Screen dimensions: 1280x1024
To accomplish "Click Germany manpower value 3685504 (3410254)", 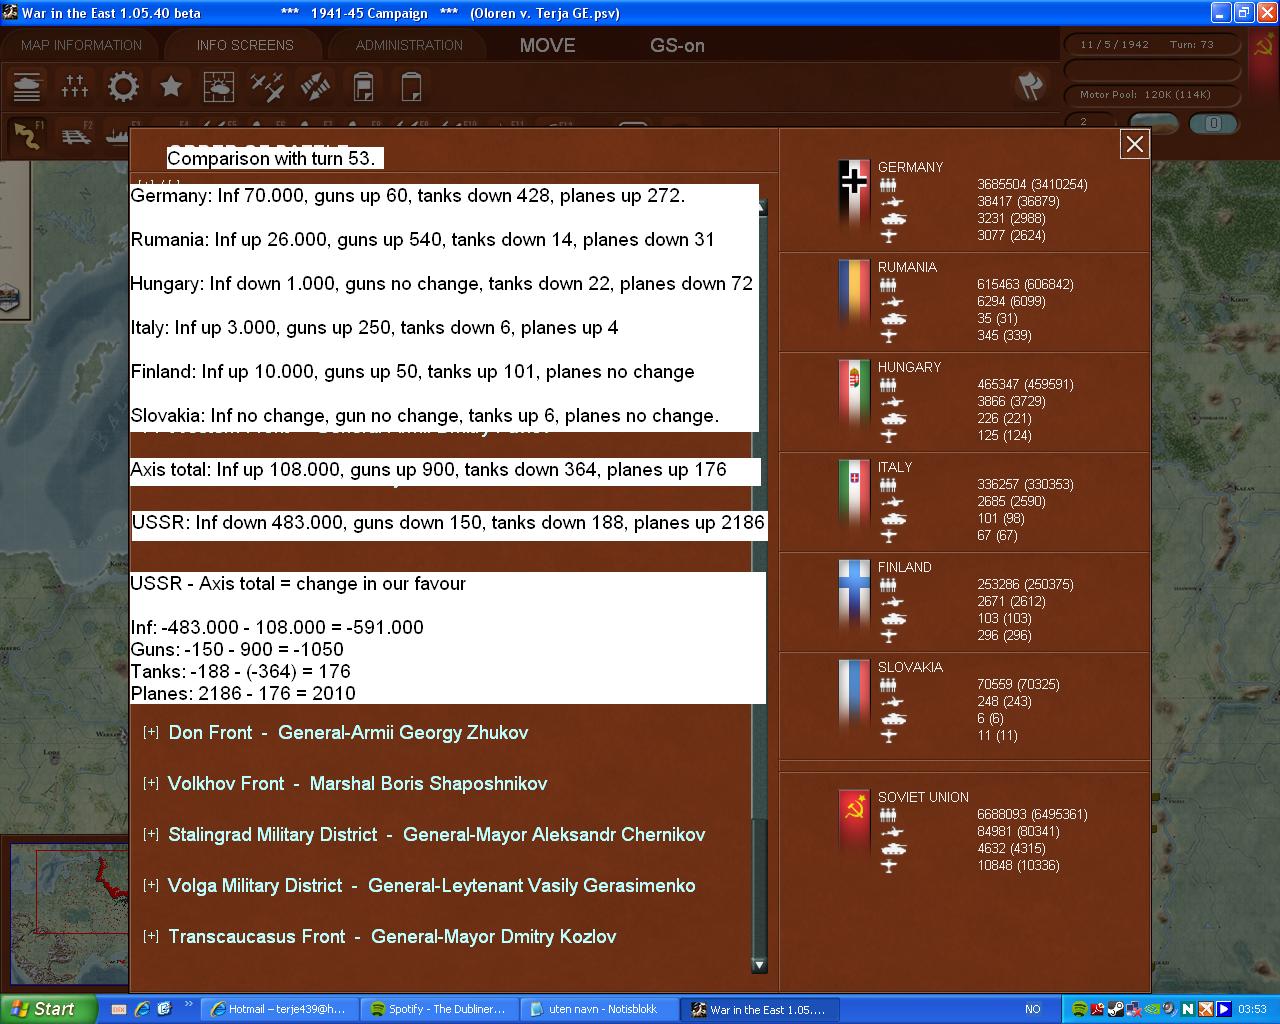I will [1032, 184].
